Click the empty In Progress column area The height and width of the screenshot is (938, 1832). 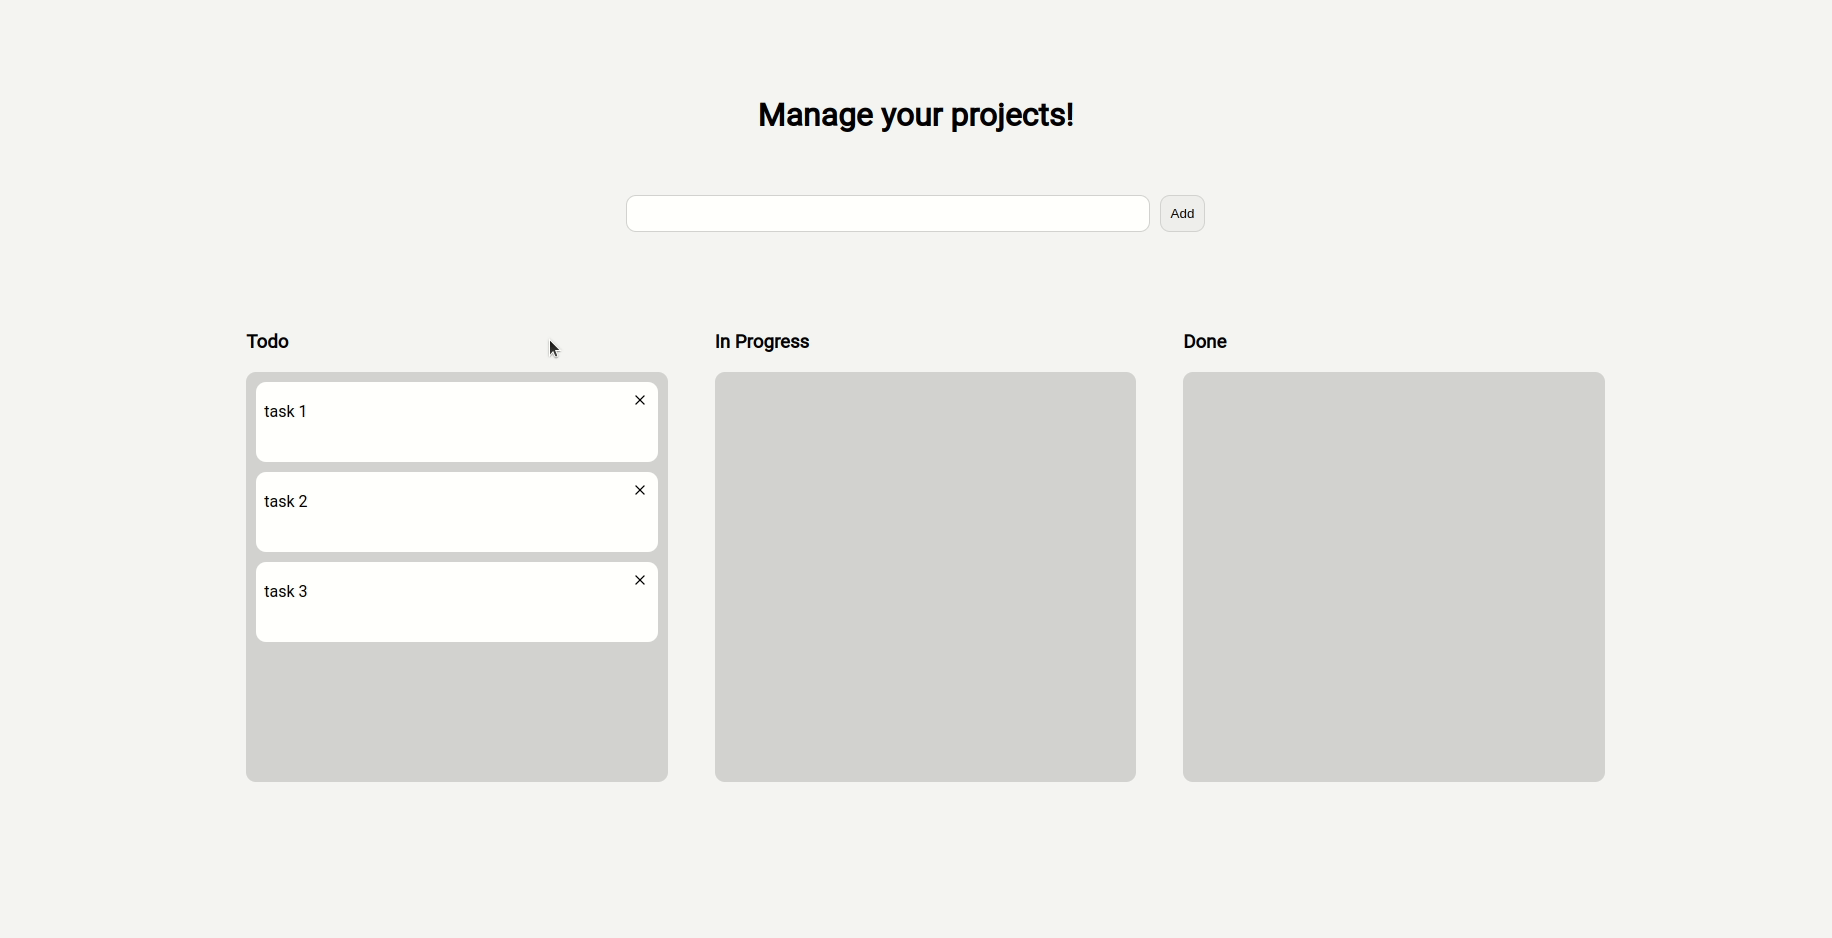925,576
